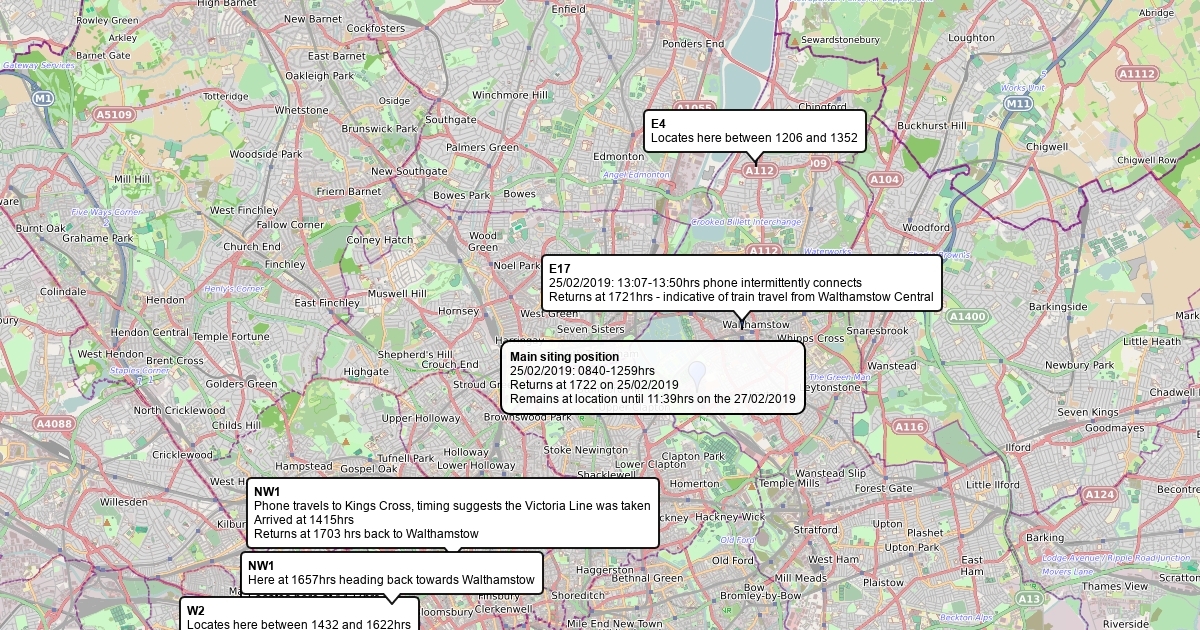This screenshot has height=630, width=1200.
Task: Click the Loughton place label
Action: pyautogui.click(x=971, y=38)
